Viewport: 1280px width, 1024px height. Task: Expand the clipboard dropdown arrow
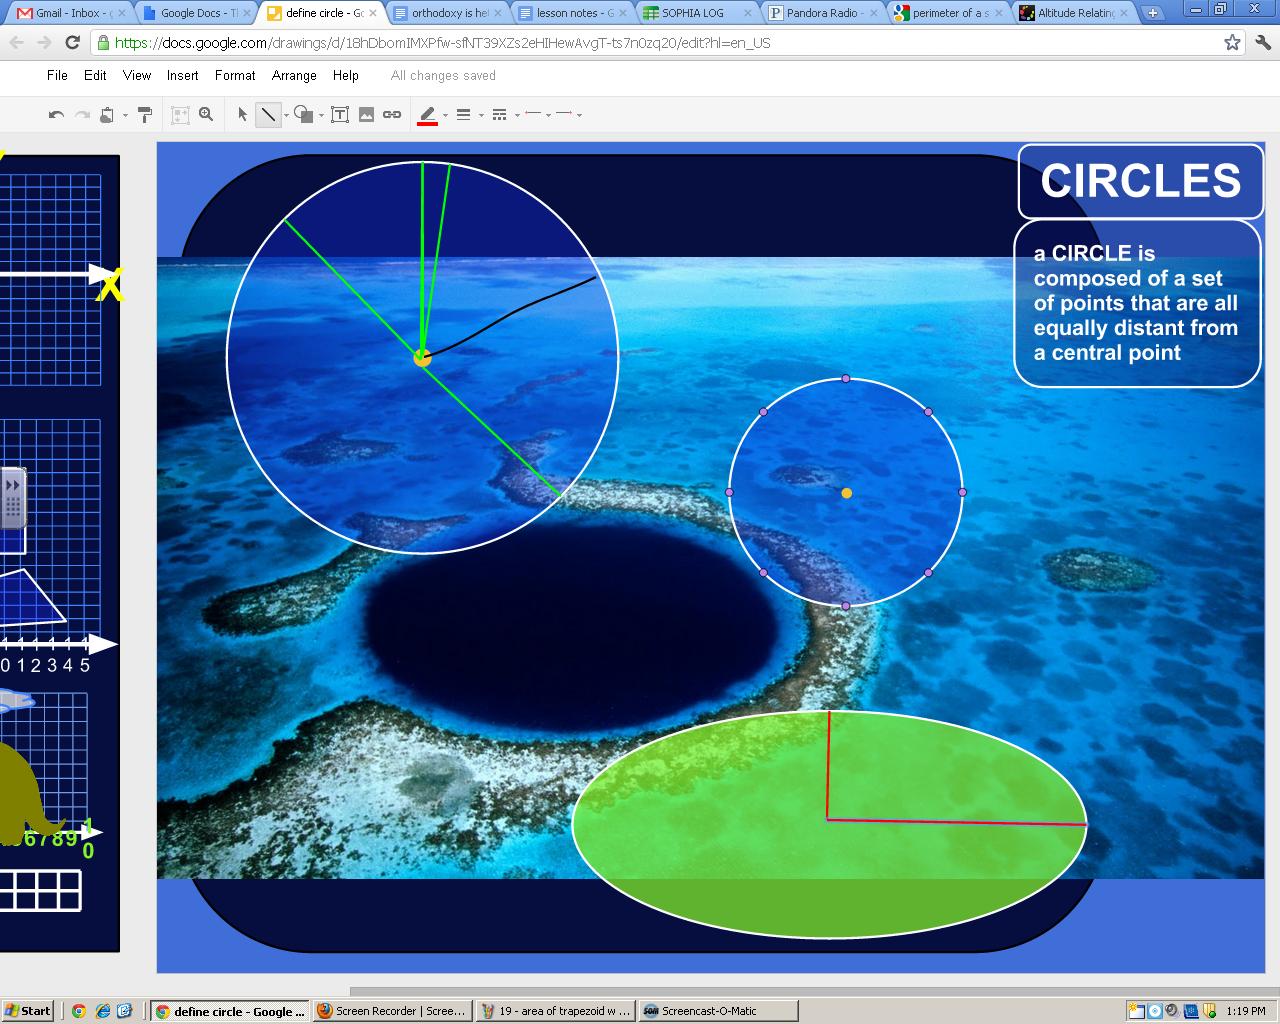[x=125, y=116]
